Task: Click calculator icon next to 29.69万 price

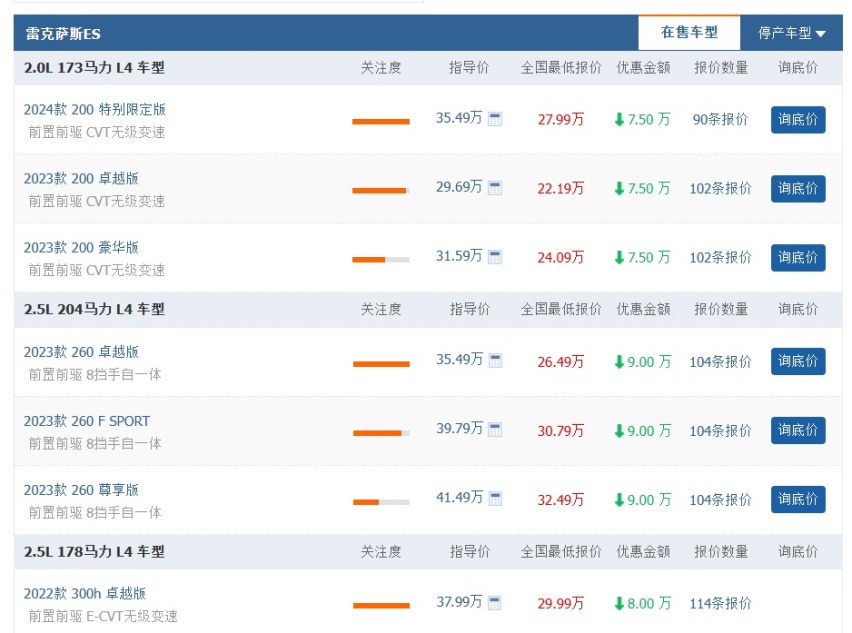Action: click(x=494, y=188)
